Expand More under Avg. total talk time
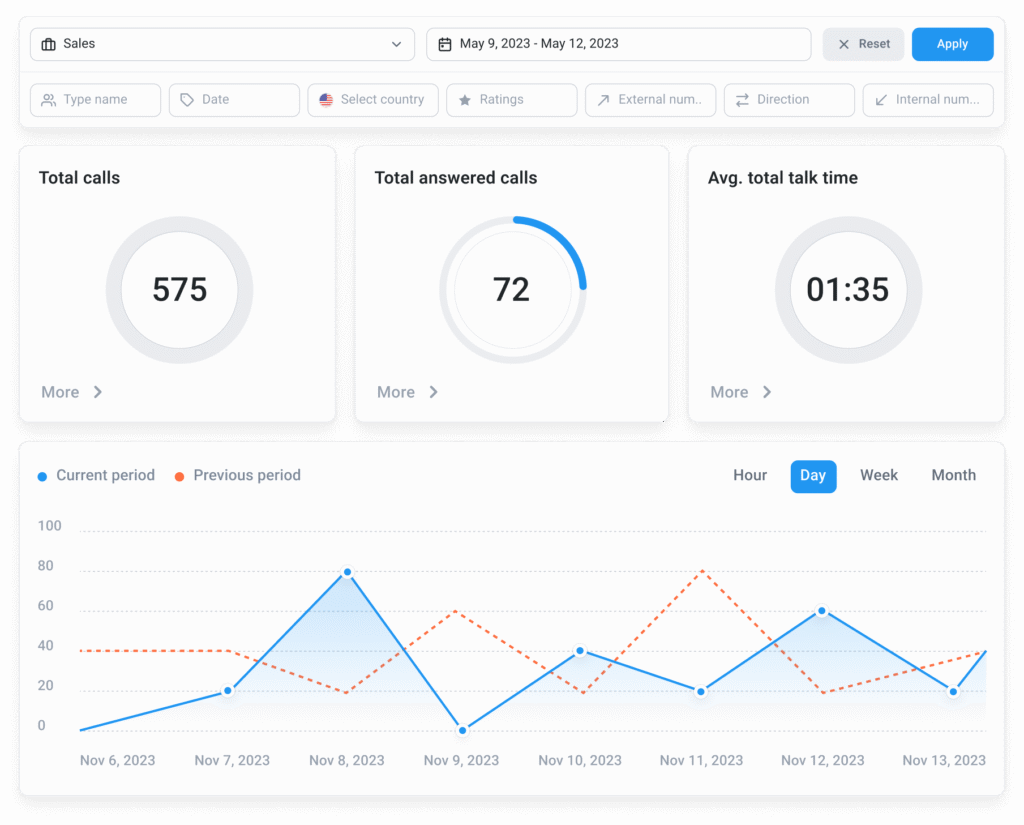This screenshot has height=825, width=1024. click(732, 392)
